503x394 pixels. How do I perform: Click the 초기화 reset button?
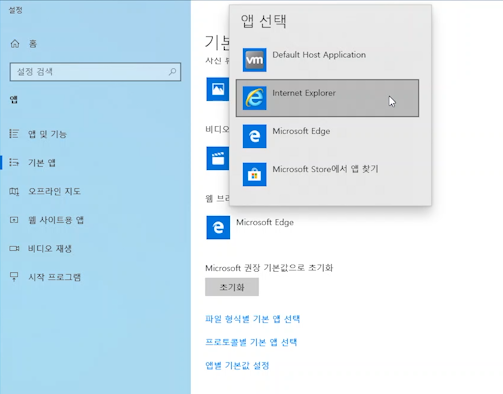[x=232, y=287]
